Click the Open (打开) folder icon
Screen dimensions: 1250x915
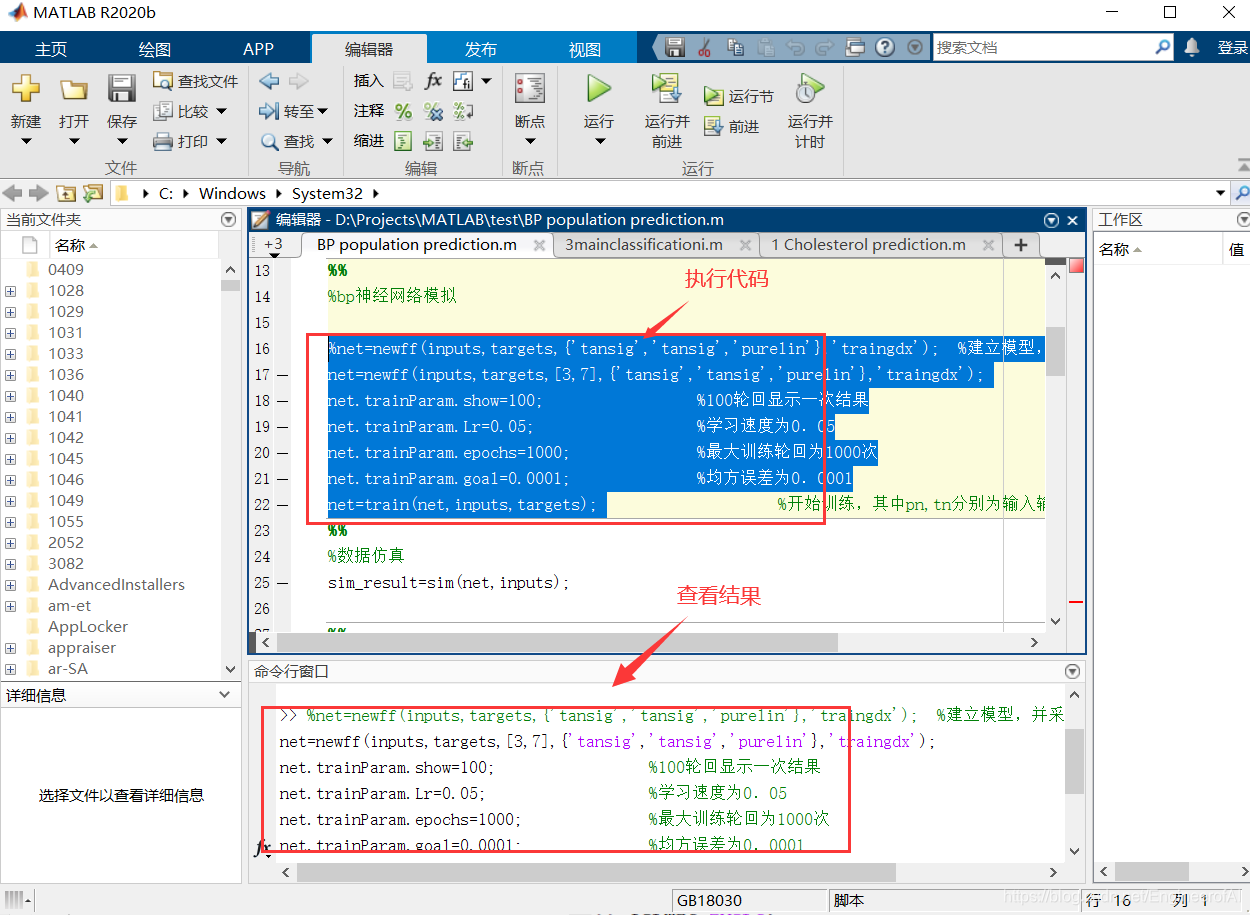pos(73,89)
